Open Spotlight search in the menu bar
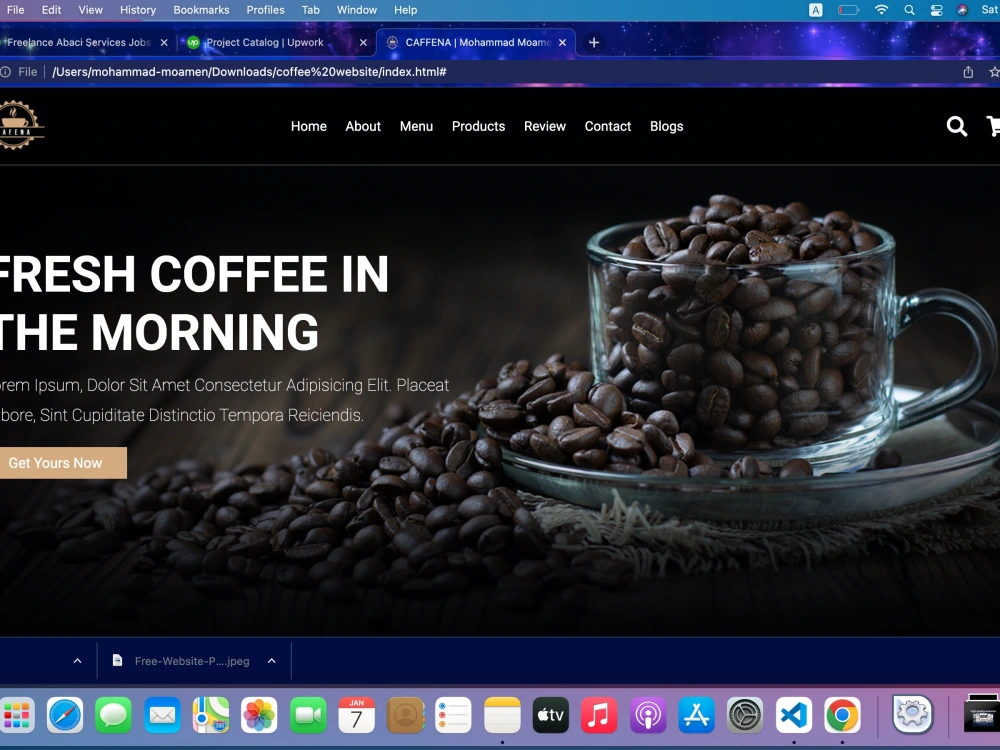This screenshot has width=1000, height=750. pyautogui.click(x=909, y=10)
